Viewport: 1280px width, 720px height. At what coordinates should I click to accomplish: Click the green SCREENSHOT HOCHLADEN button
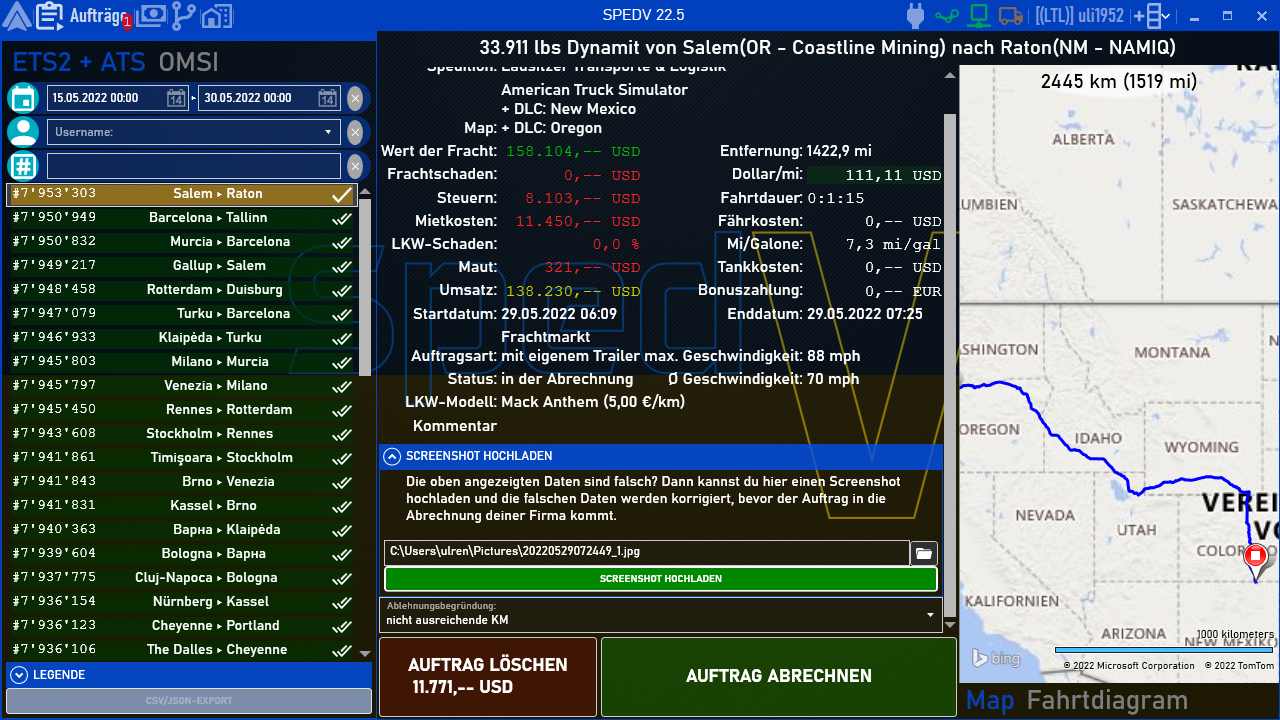pos(661,579)
